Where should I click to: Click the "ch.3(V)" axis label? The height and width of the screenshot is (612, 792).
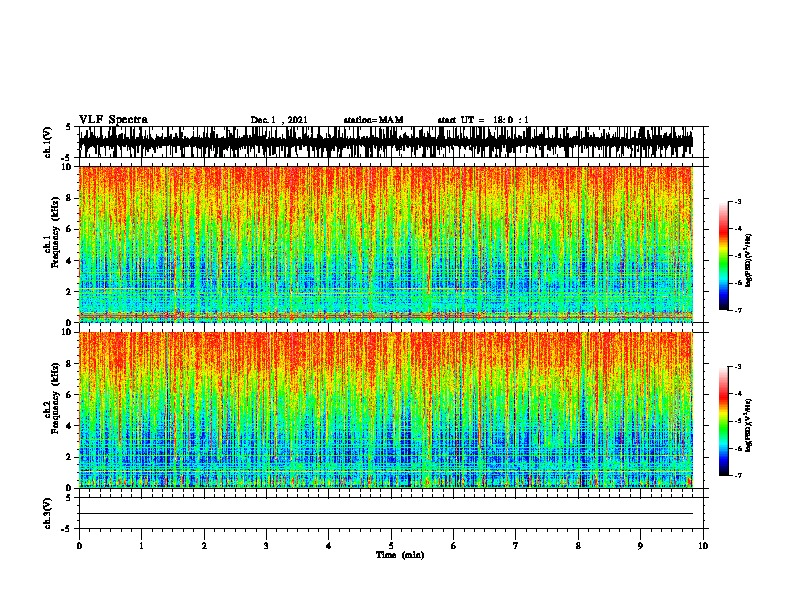click(x=48, y=513)
